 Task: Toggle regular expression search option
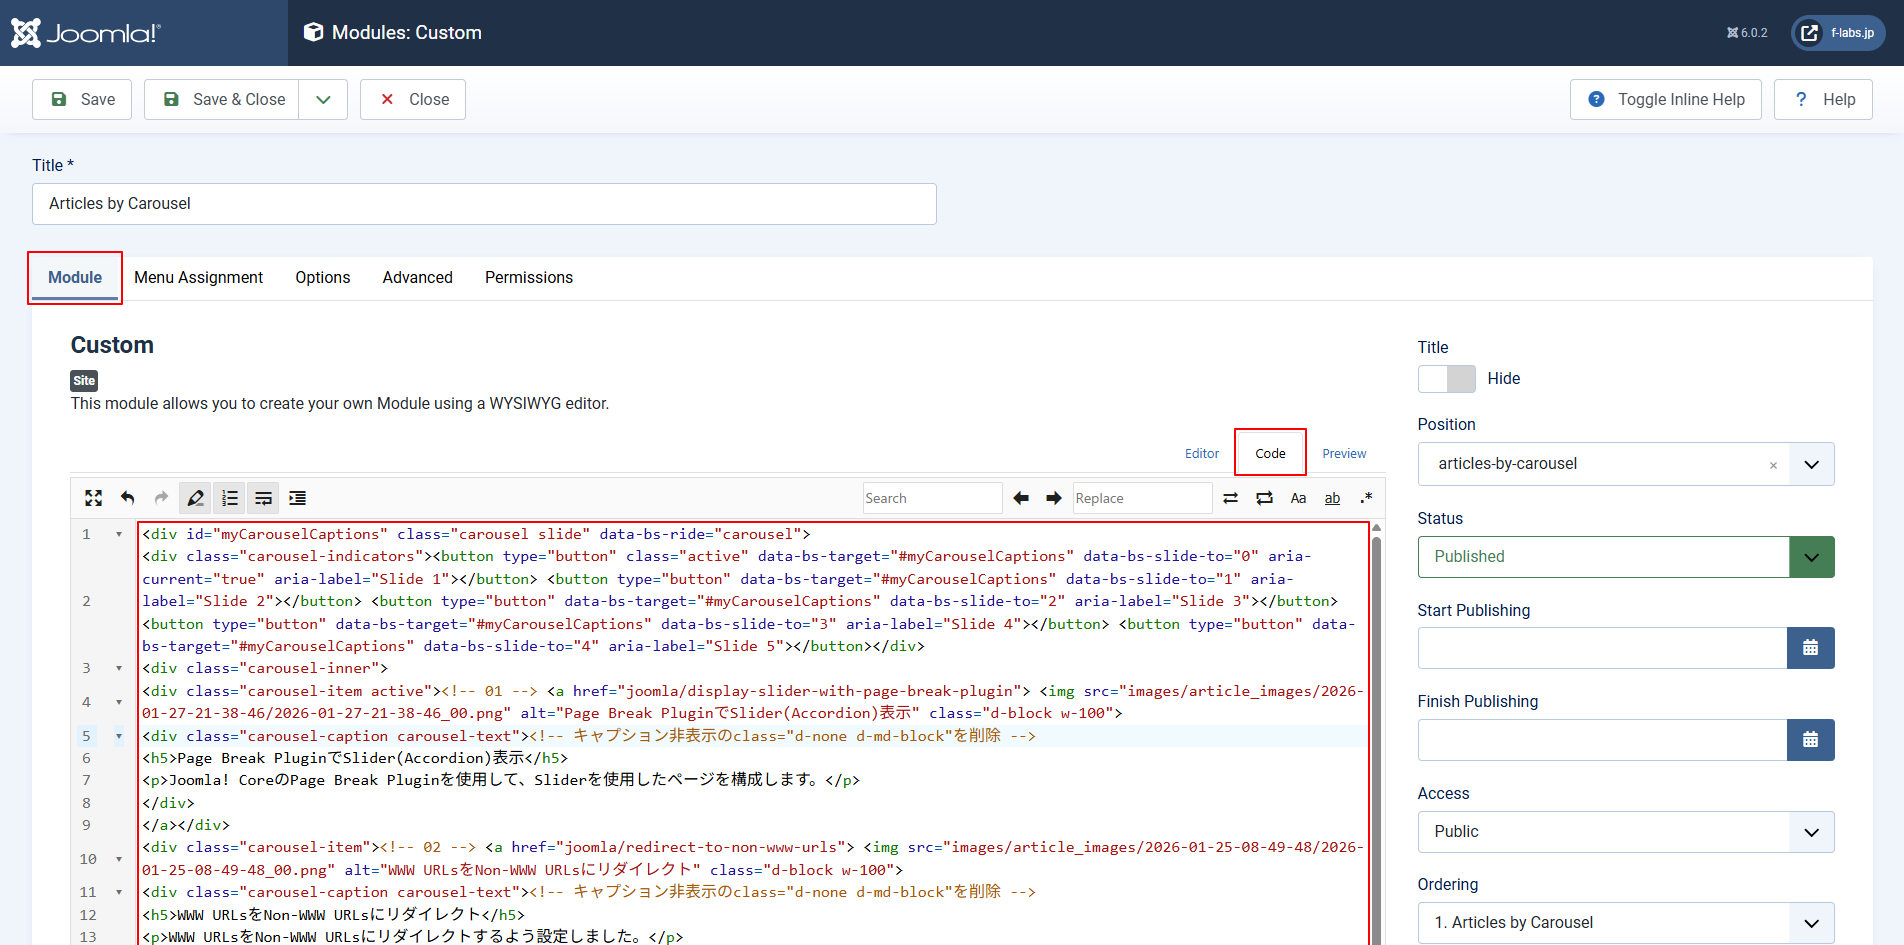coord(1366,498)
